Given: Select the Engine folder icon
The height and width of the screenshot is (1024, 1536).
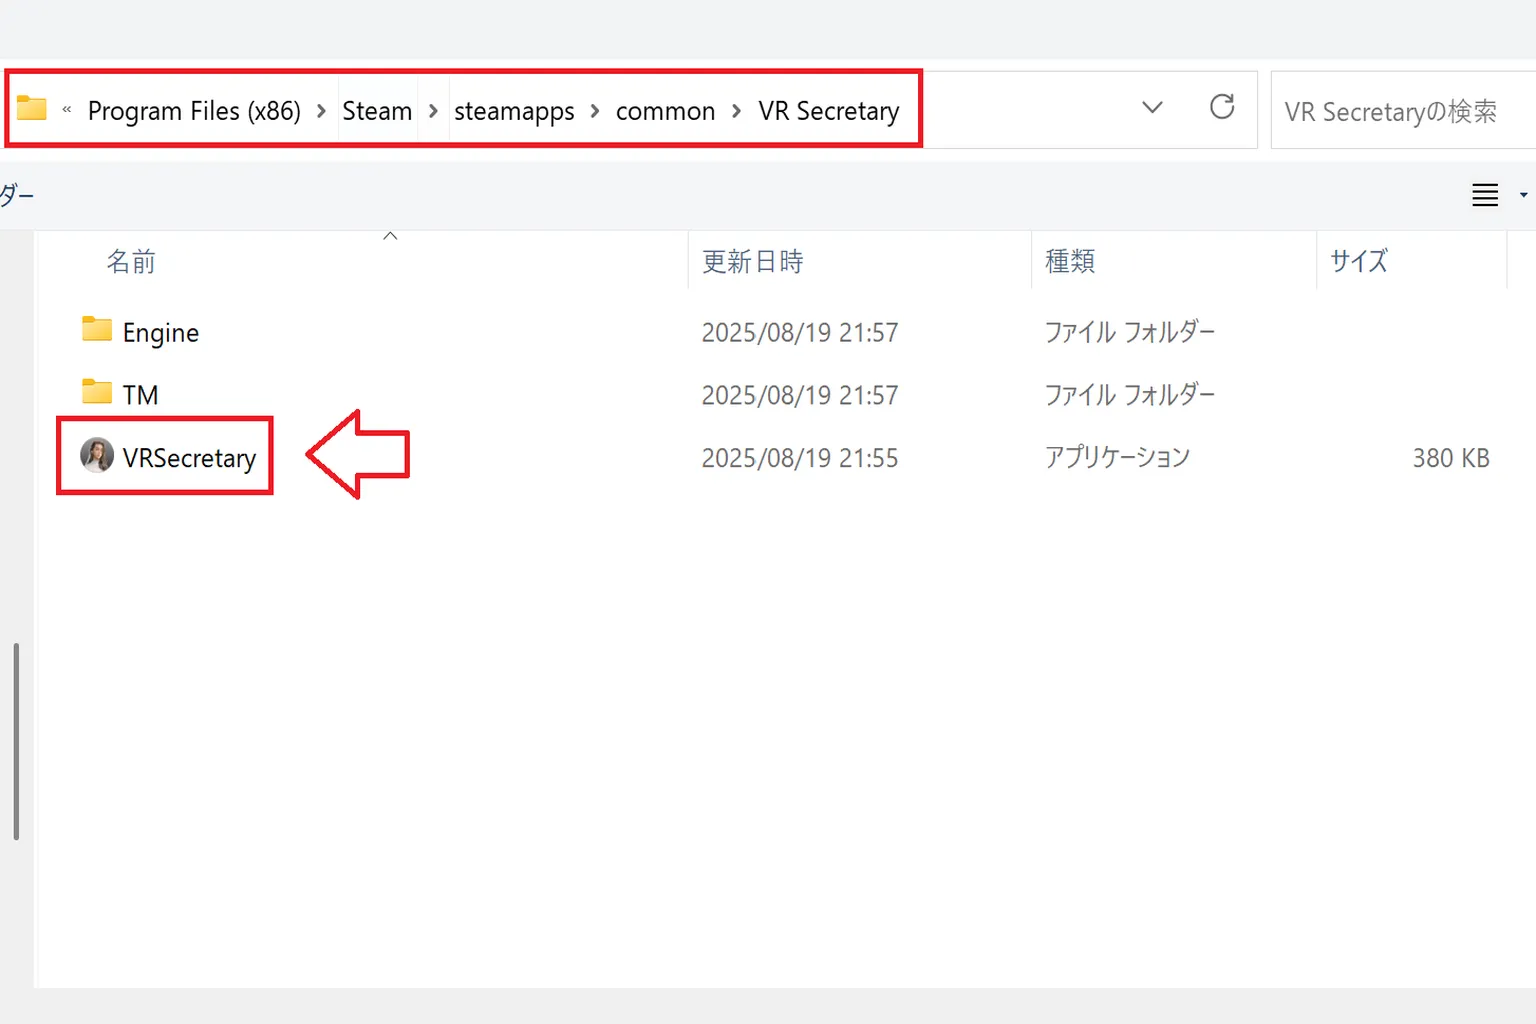Looking at the screenshot, I should (97, 329).
